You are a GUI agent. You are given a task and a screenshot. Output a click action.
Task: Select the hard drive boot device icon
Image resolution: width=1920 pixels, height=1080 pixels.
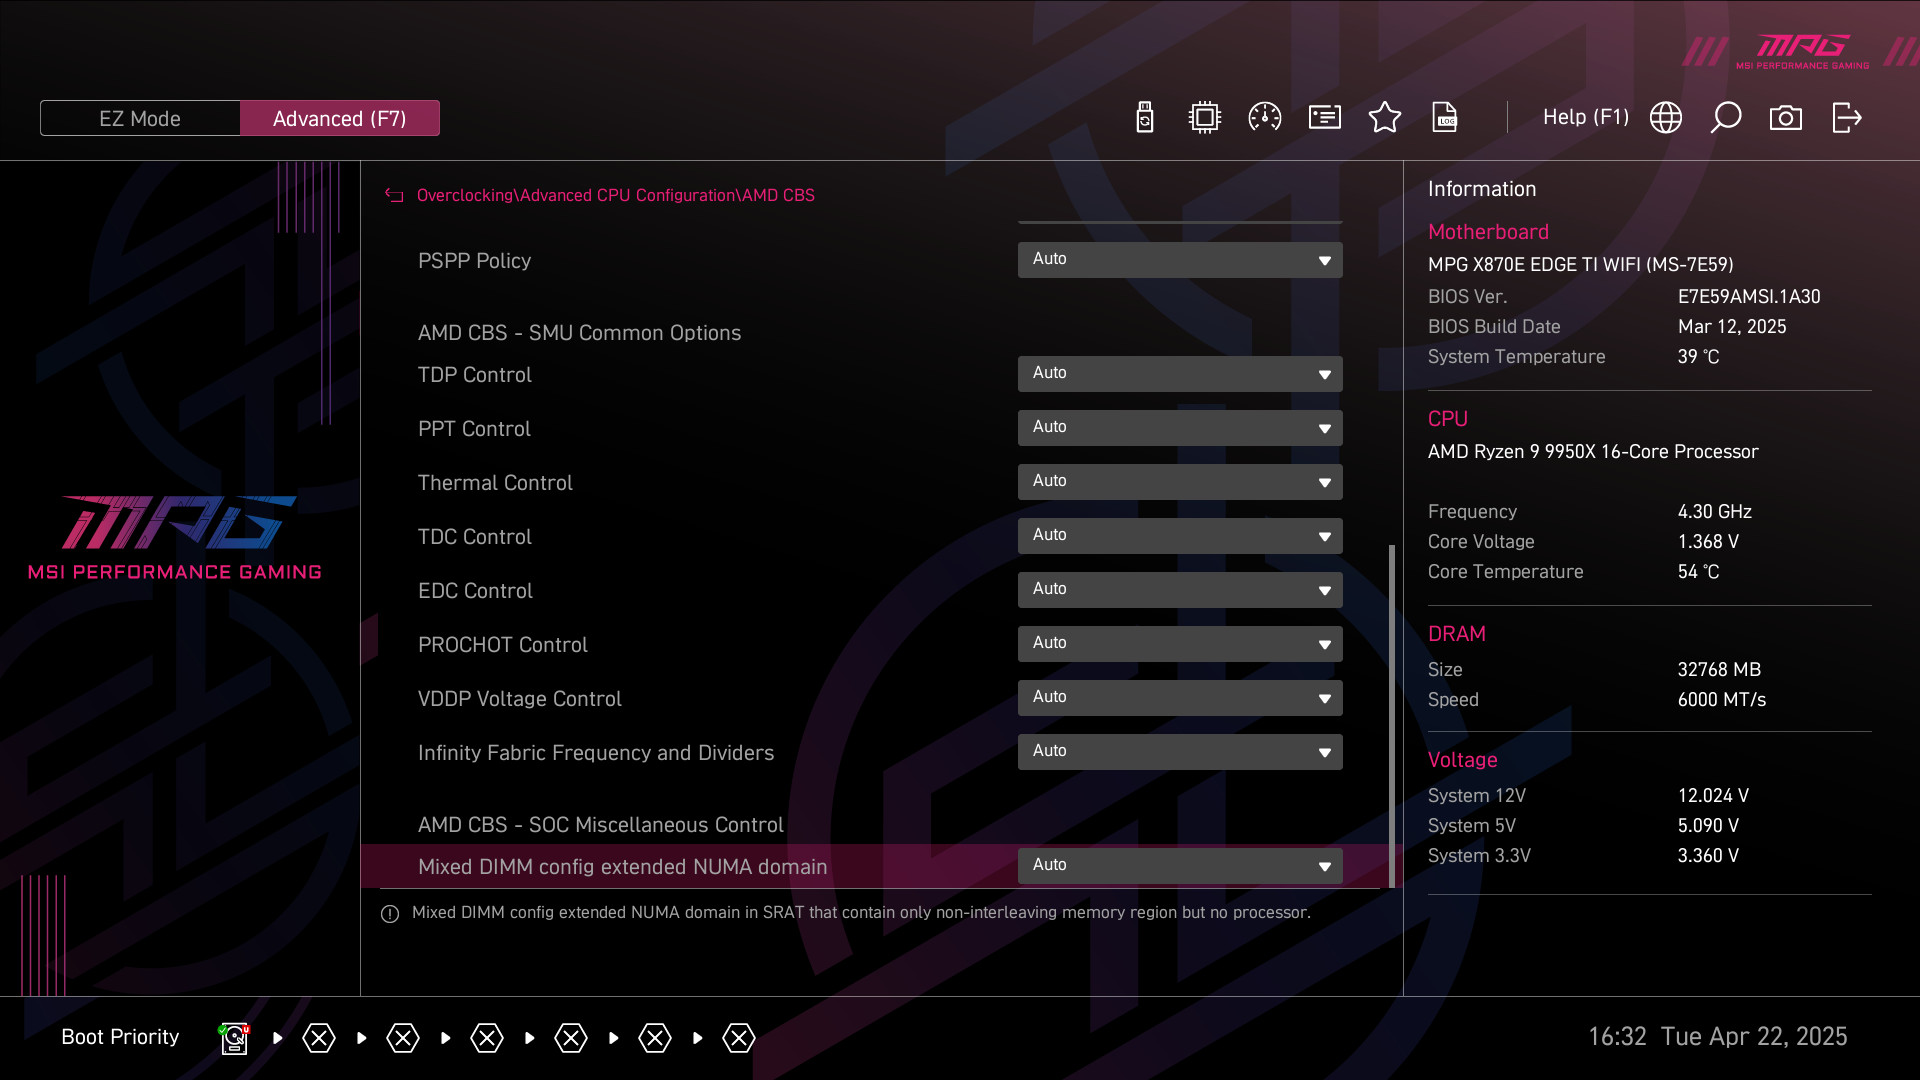click(234, 1038)
